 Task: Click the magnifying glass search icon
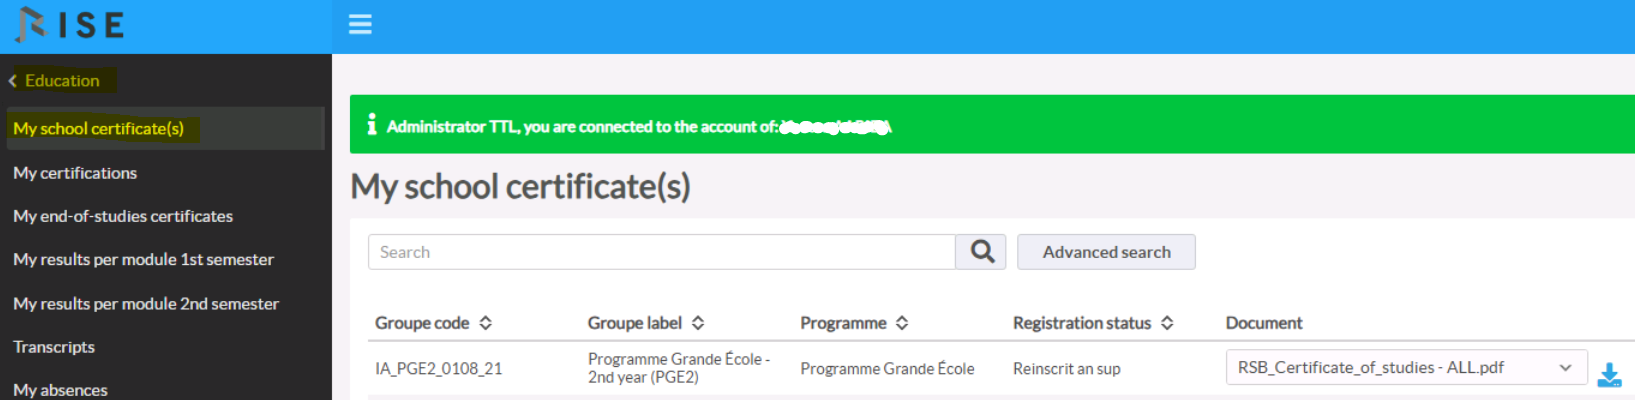coord(982,252)
